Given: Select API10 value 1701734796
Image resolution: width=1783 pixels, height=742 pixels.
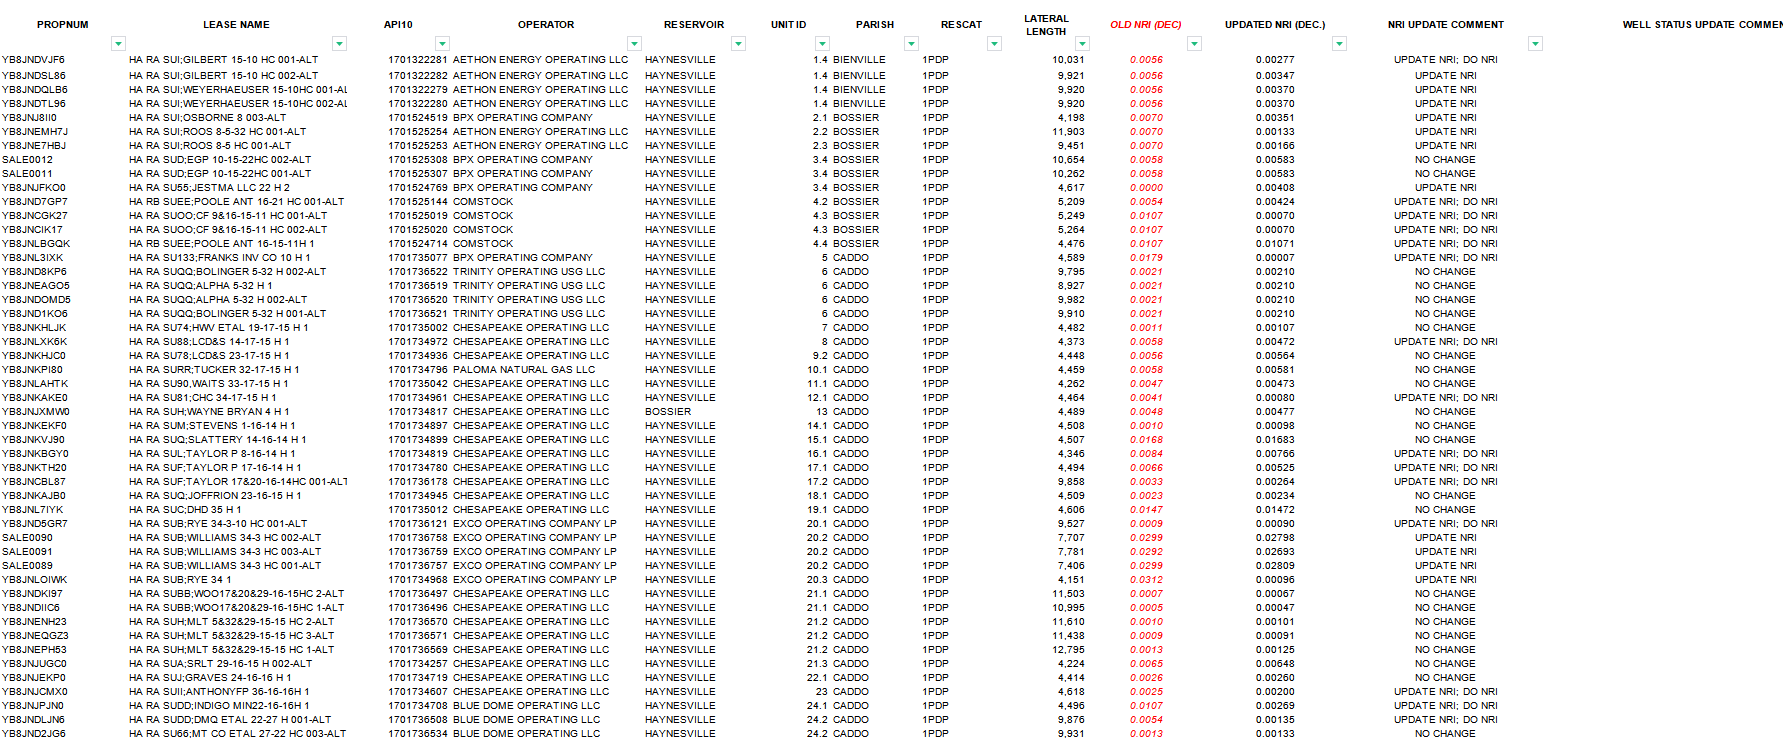Looking at the screenshot, I should [418, 370].
